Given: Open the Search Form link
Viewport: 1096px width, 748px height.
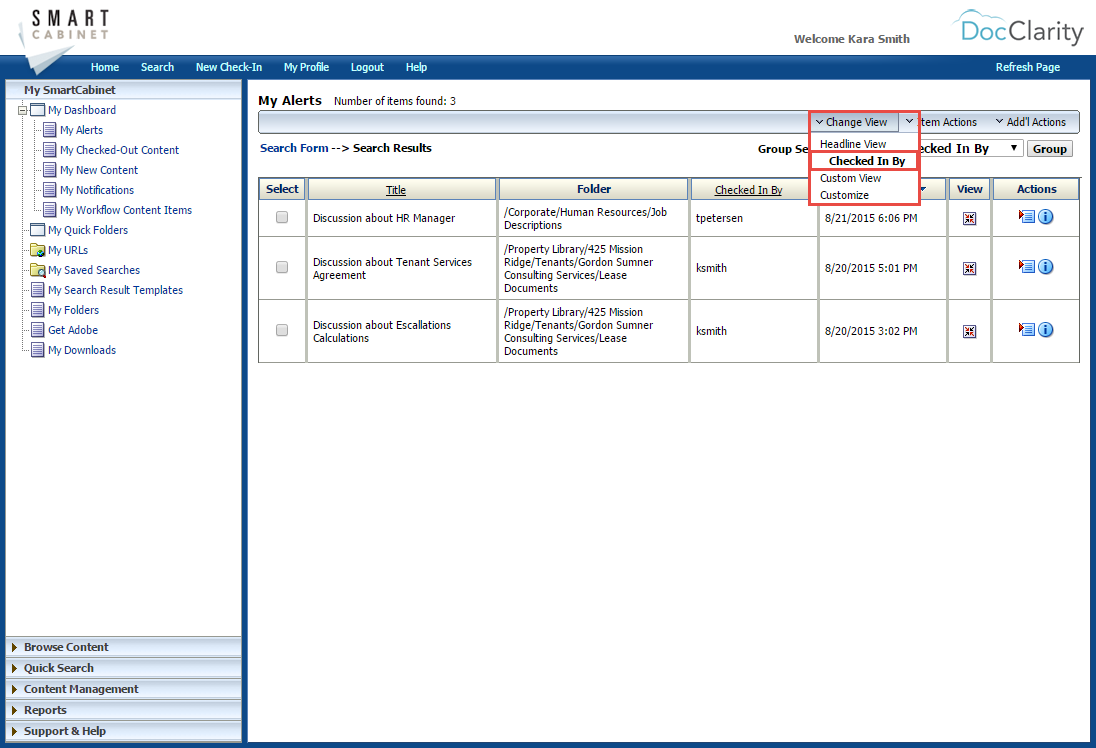Looking at the screenshot, I should [x=292, y=147].
